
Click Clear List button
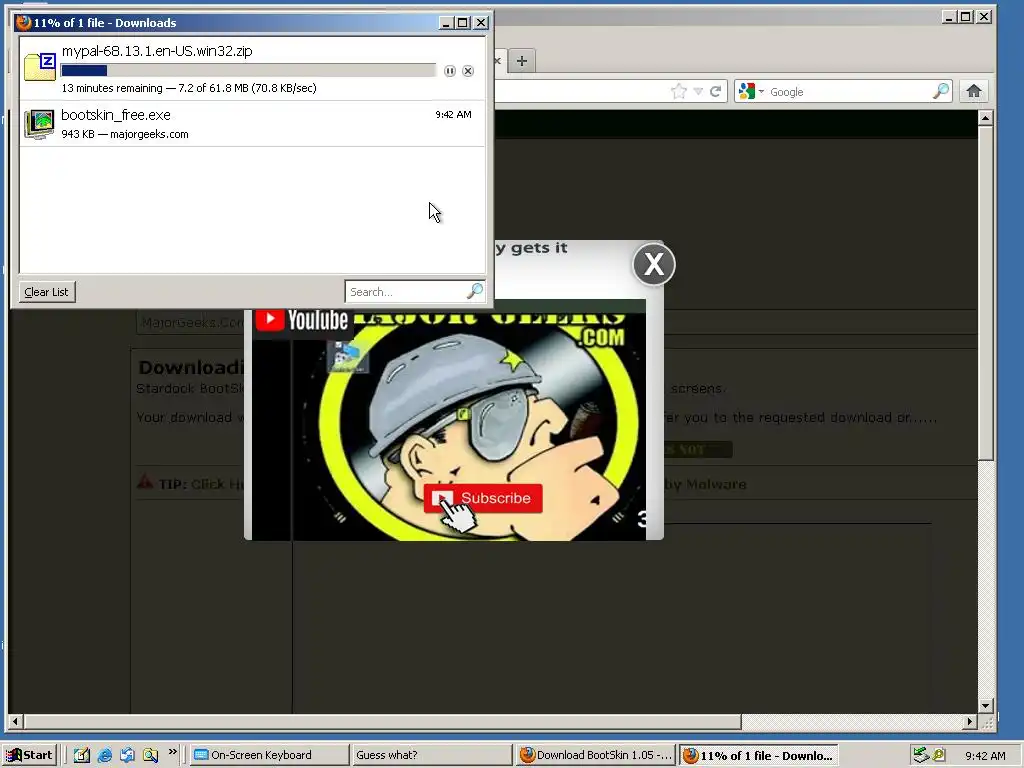(46, 292)
